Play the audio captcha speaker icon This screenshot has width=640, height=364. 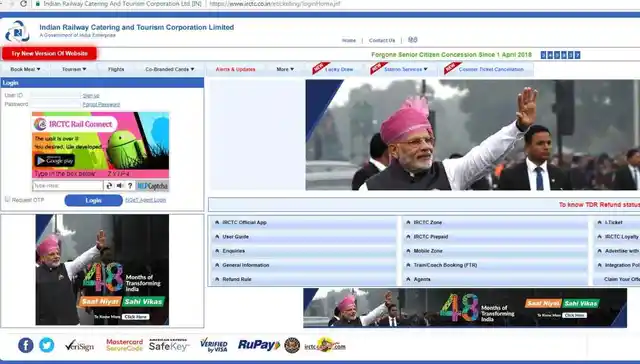pyautogui.click(x=120, y=186)
